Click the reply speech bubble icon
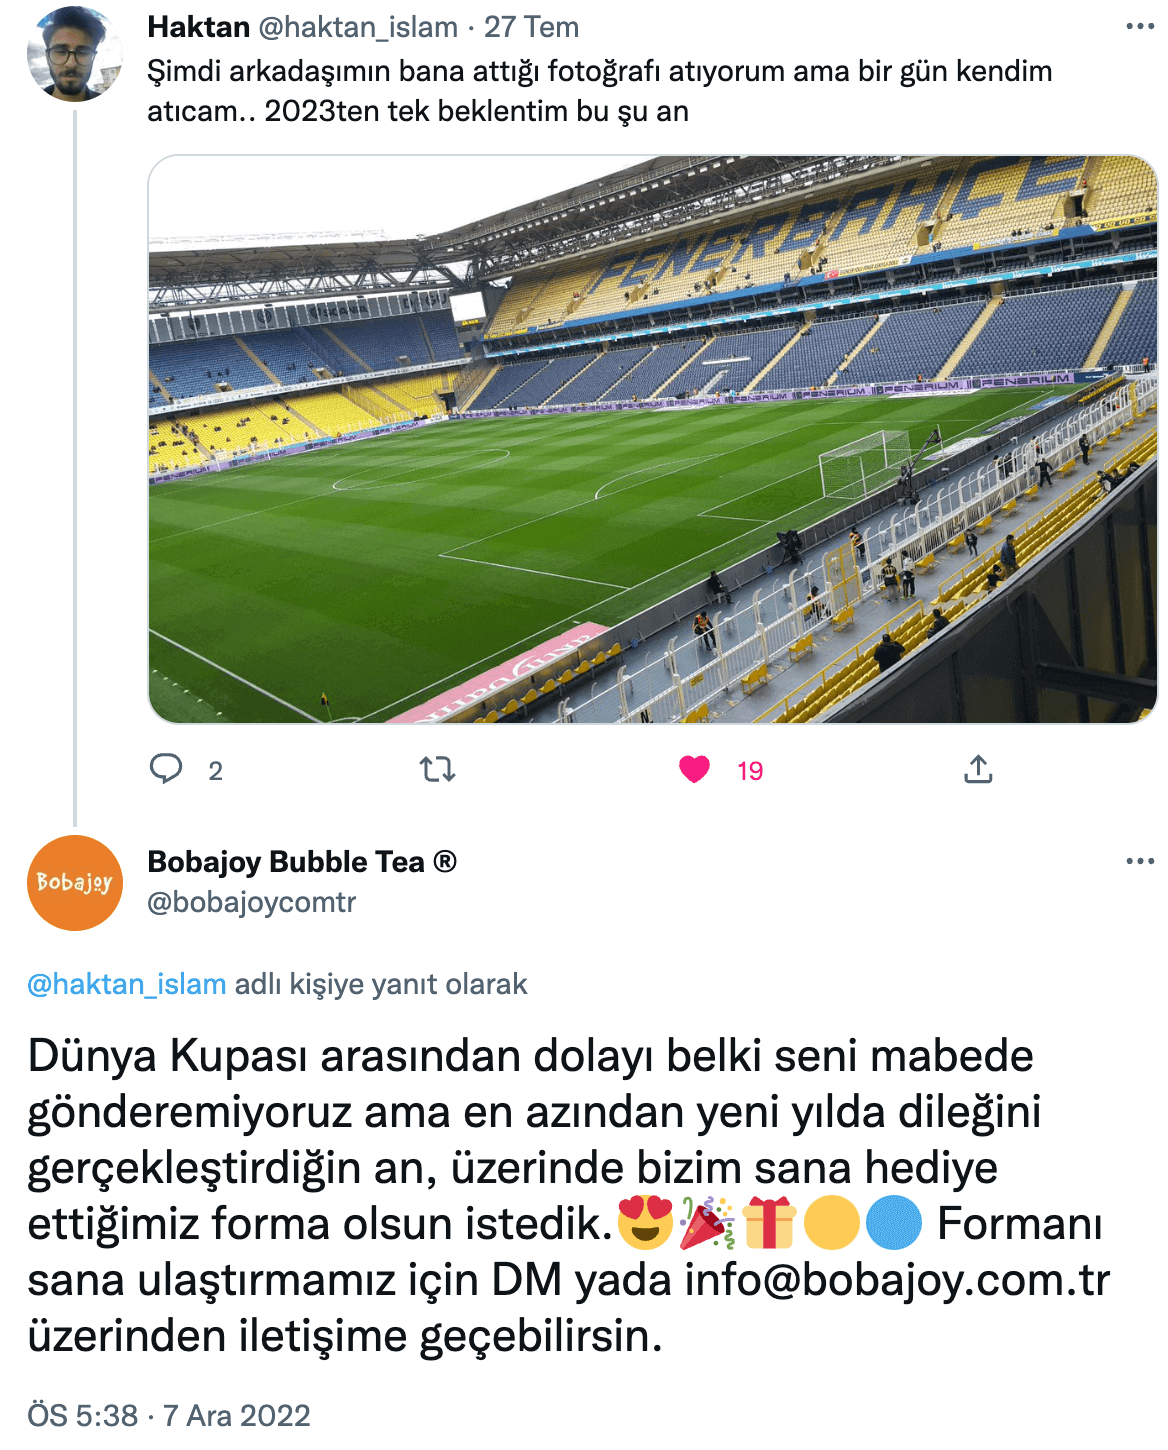 pyautogui.click(x=166, y=769)
